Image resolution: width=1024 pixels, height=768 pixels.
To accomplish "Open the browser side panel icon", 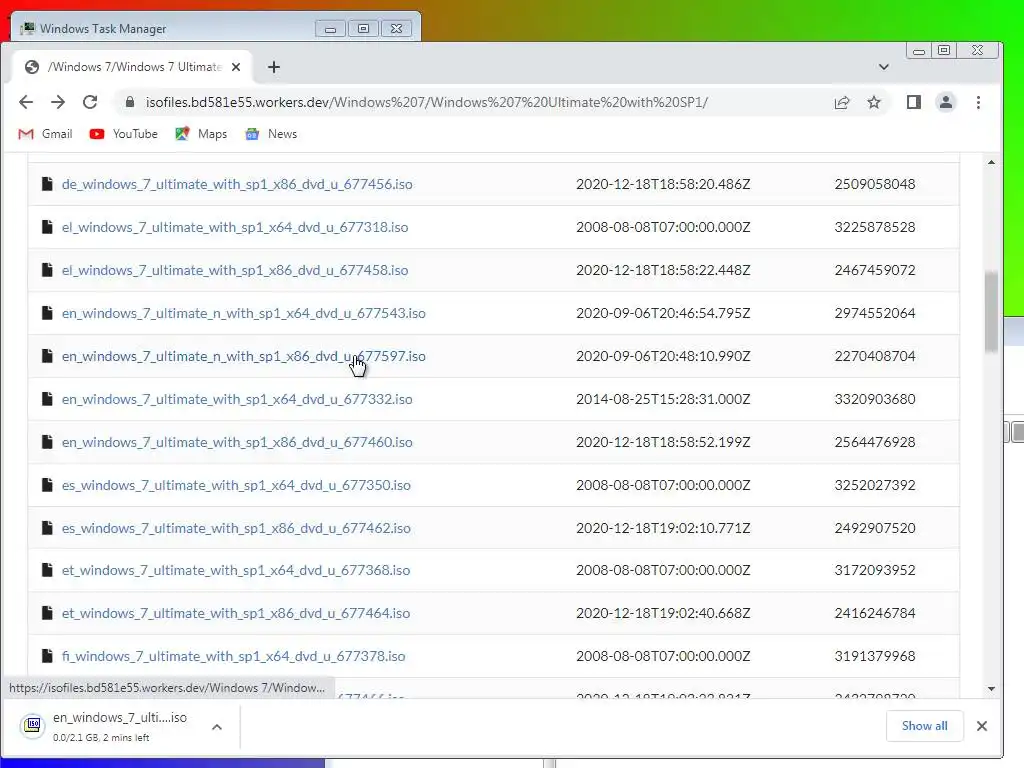I will [x=914, y=103].
